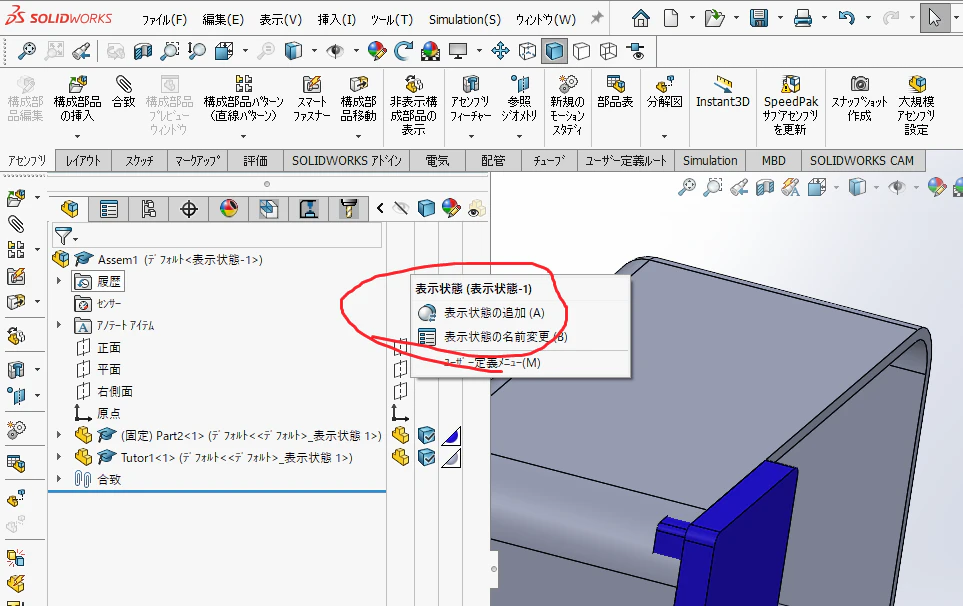Viewport: 963px width, 606px height.
Task: Open the Save icon dropdown arrow
Action: [780, 18]
